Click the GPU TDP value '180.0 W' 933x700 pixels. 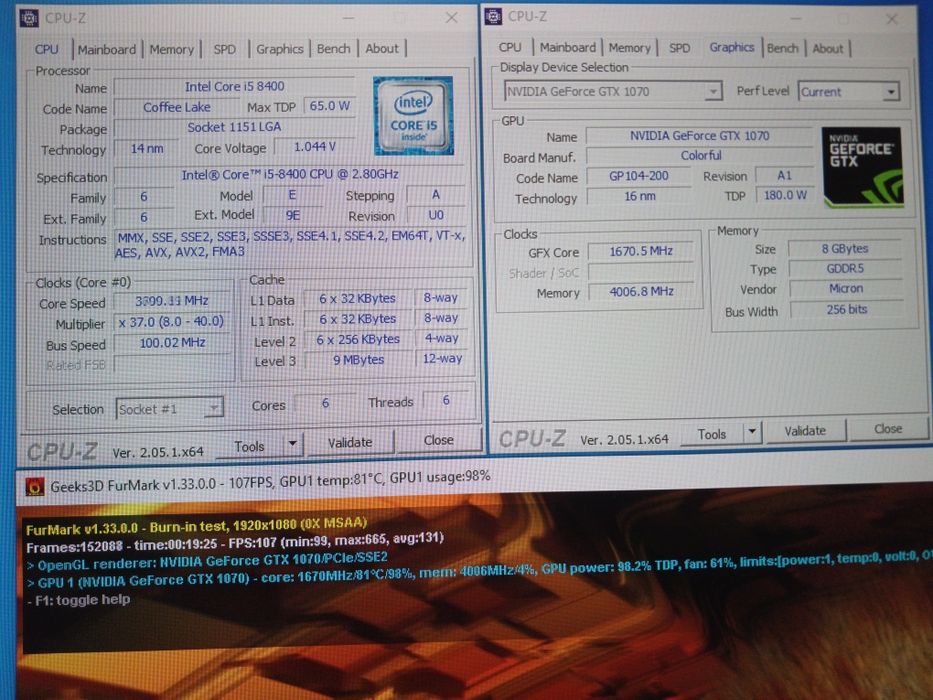(x=785, y=195)
